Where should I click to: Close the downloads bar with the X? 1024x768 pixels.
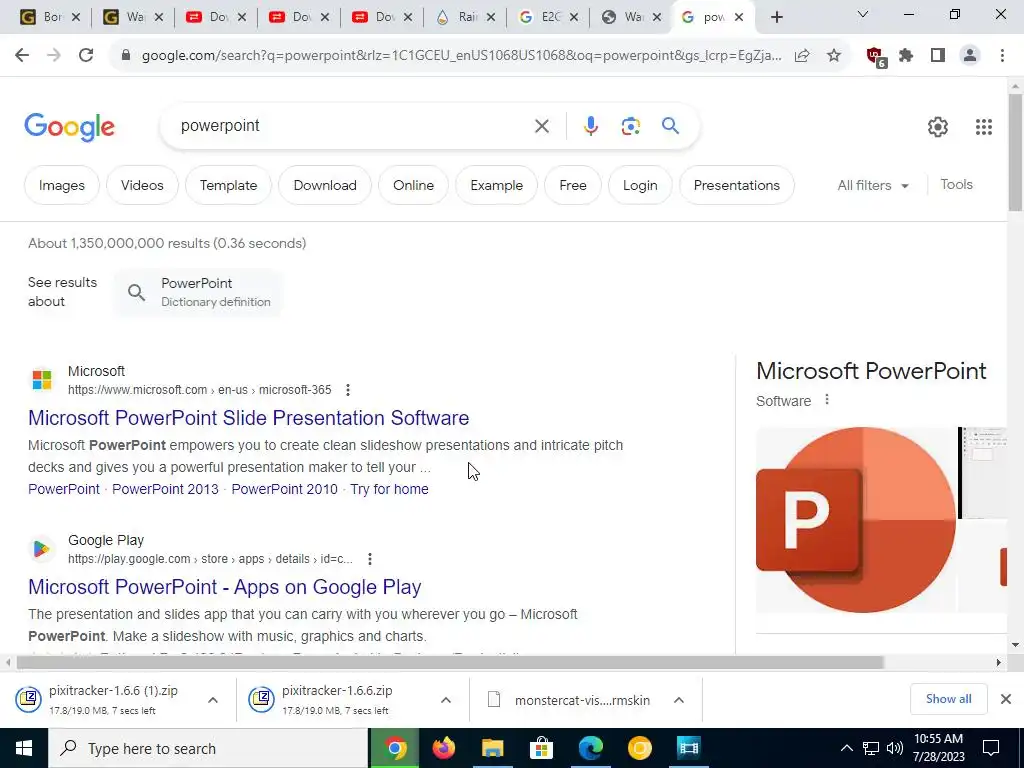(x=1006, y=699)
